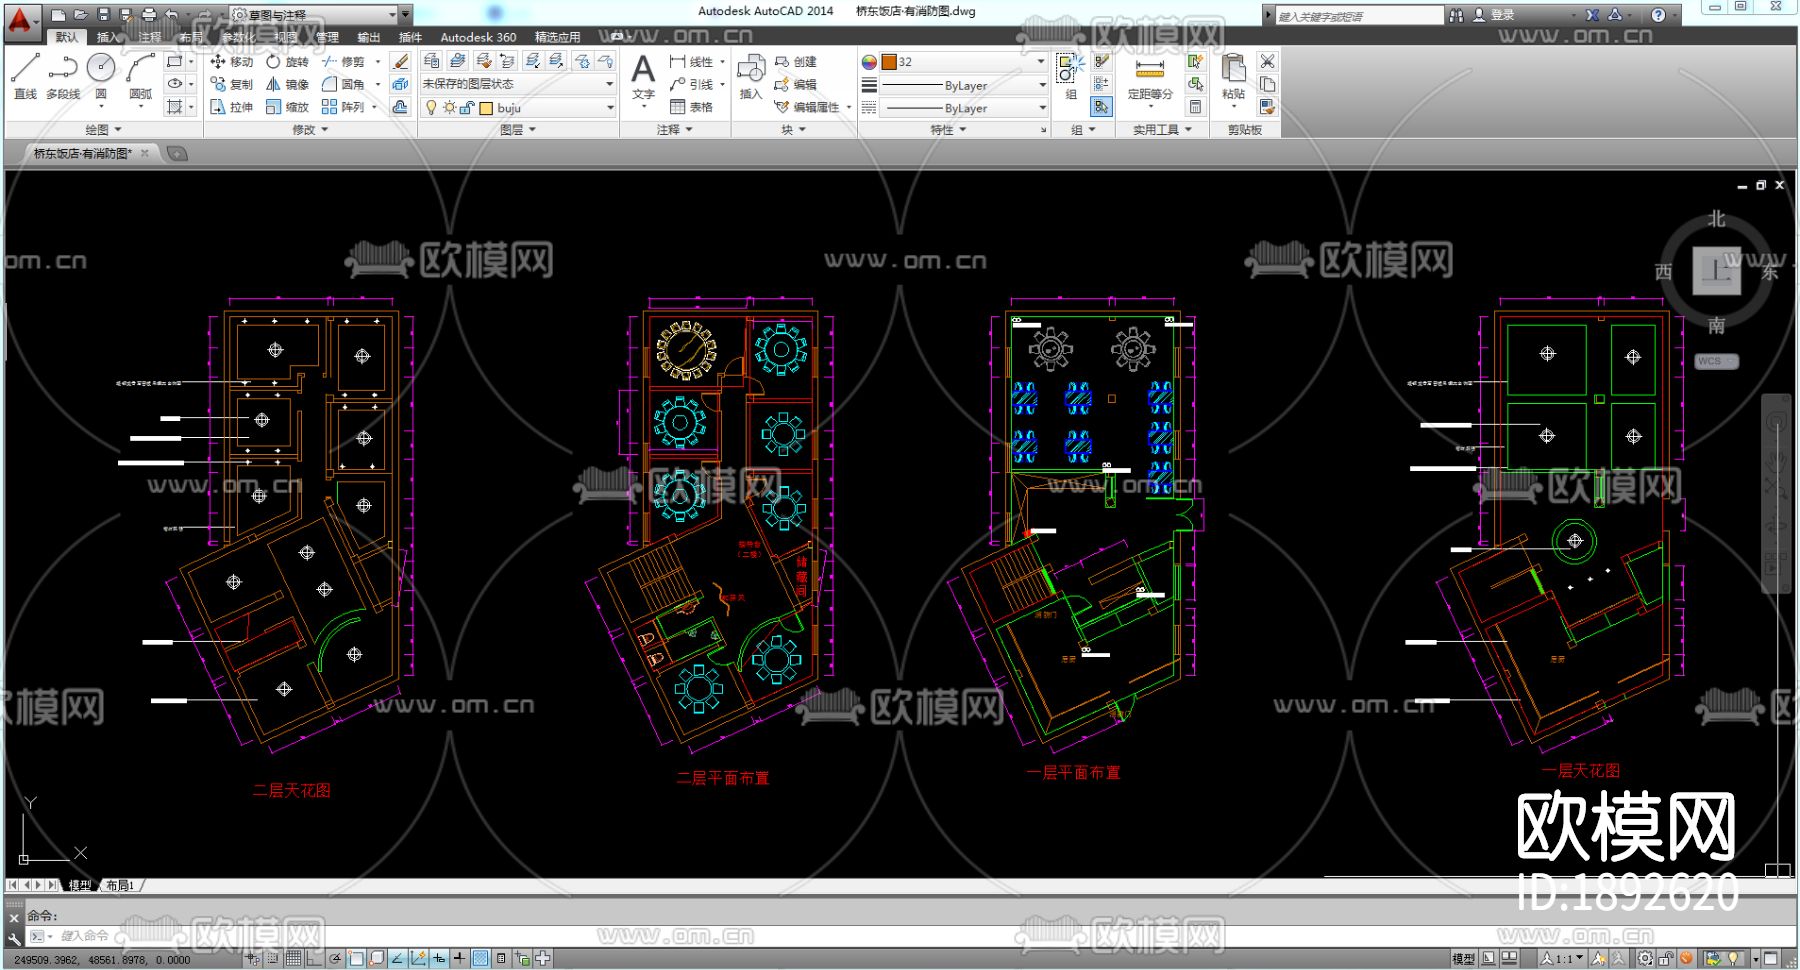Click the 定距等分 measure tool
Image resolution: width=1800 pixels, height=970 pixels.
(x=1150, y=78)
